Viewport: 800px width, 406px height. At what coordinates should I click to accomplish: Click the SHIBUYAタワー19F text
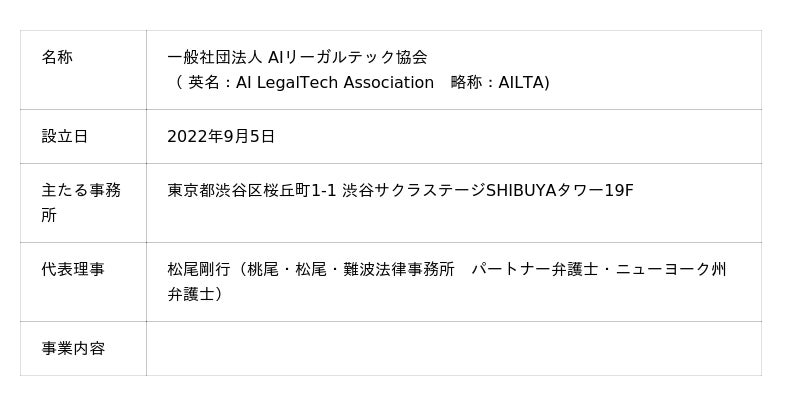click(560, 191)
